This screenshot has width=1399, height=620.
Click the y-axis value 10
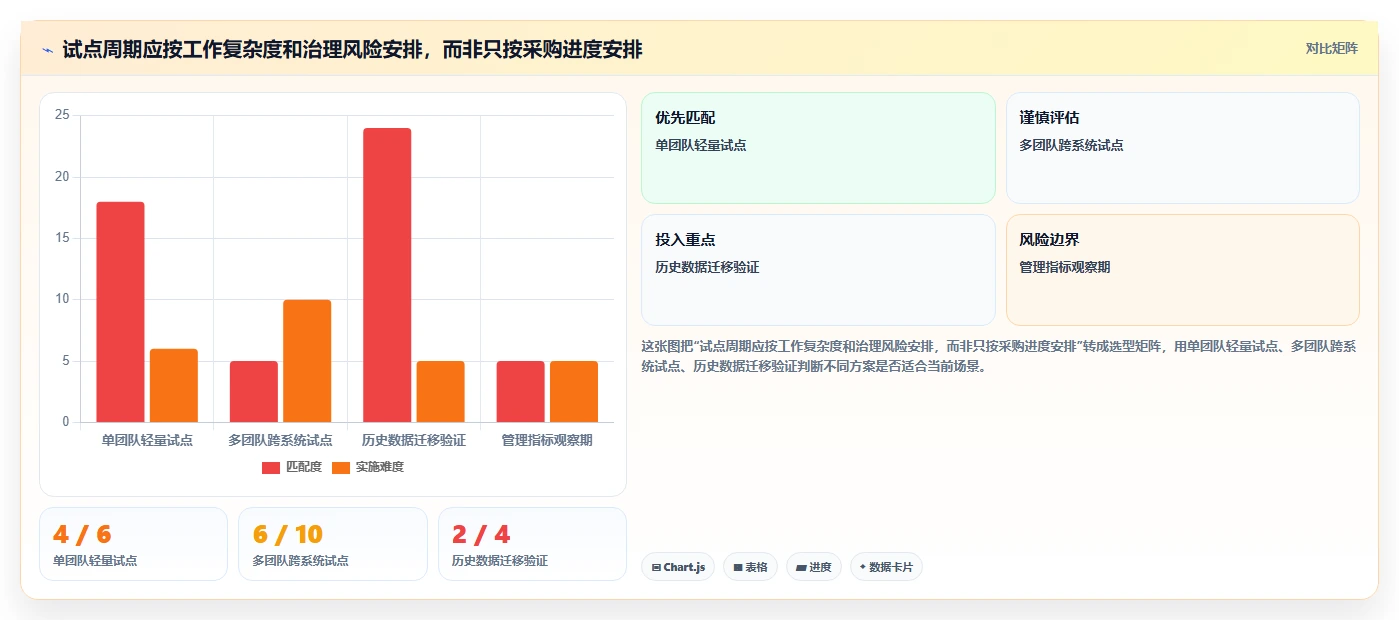point(62,299)
